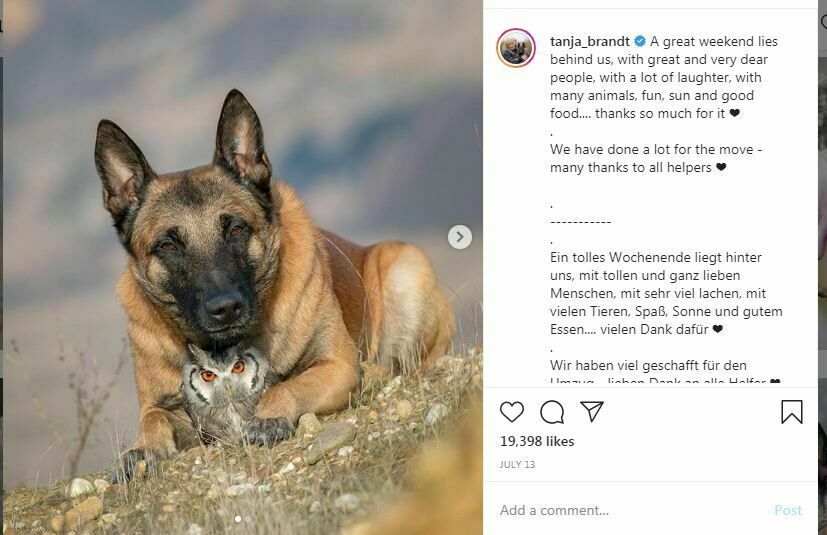Advance to next photo with chevron arrow
The height and width of the screenshot is (535, 827).
(x=459, y=237)
